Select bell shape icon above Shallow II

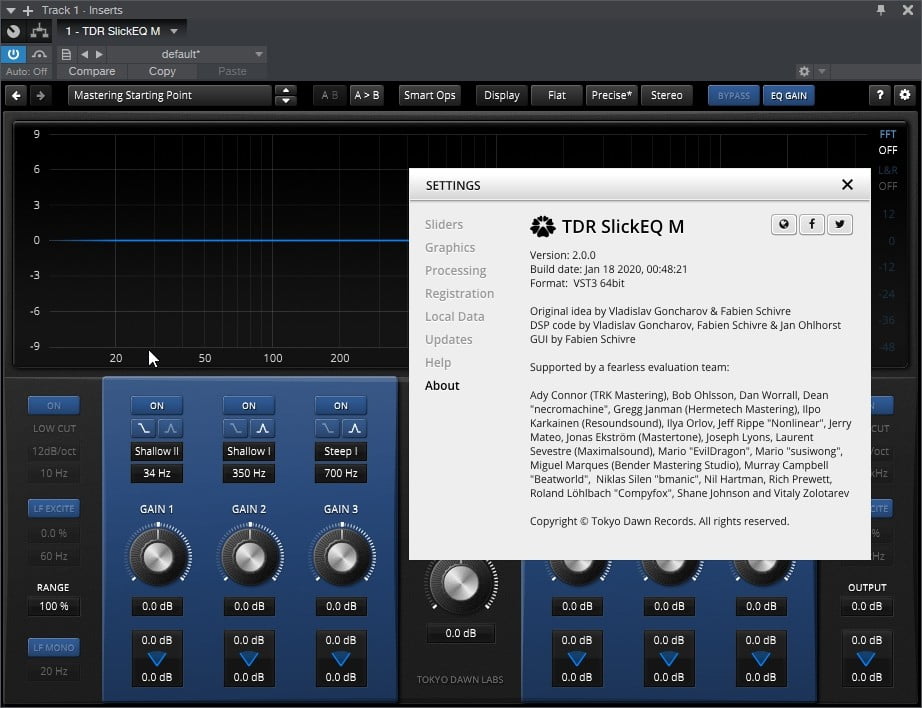click(171, 428)
